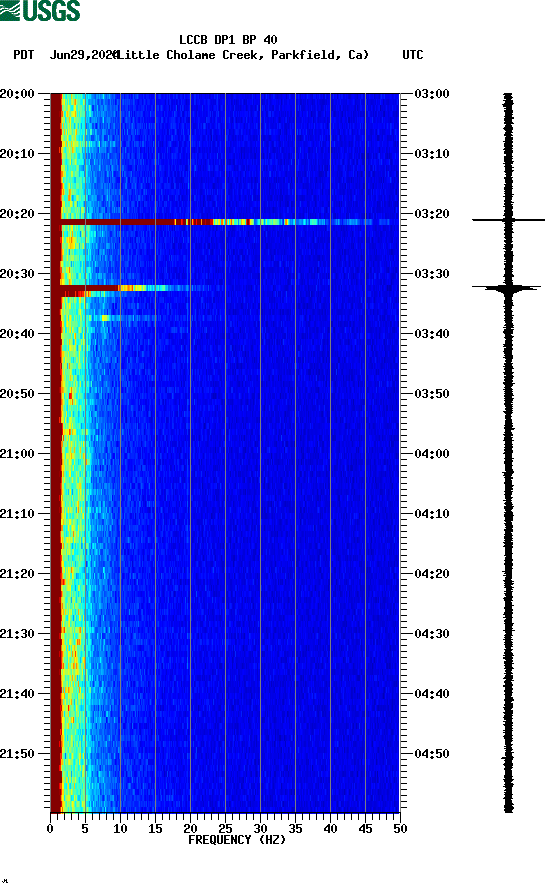Click the 15 Hz frequency tick label

155,829
